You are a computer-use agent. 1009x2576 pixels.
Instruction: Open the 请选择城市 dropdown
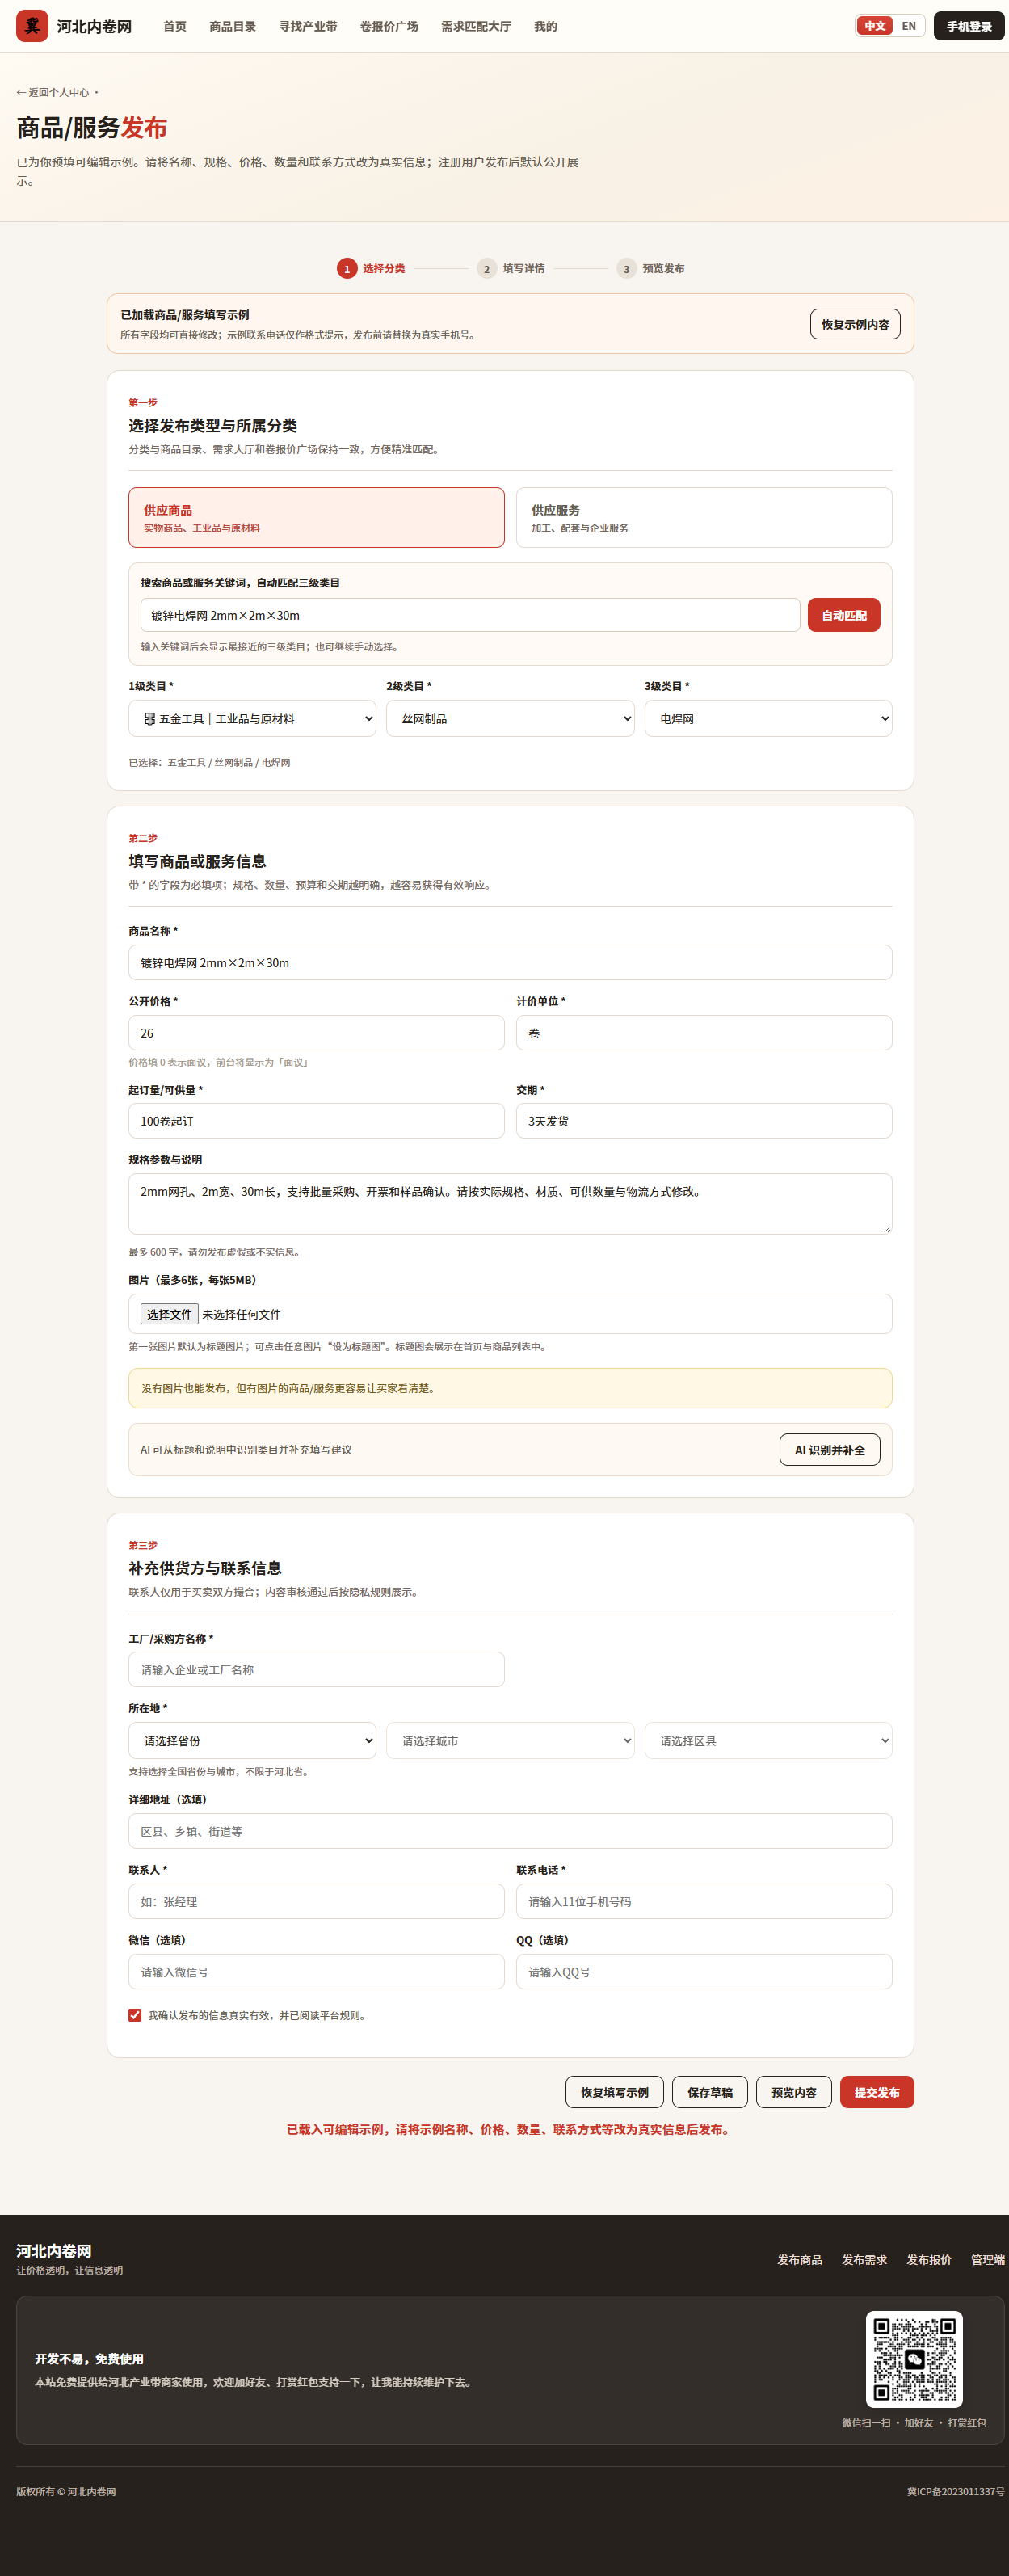coord(510,1740)
